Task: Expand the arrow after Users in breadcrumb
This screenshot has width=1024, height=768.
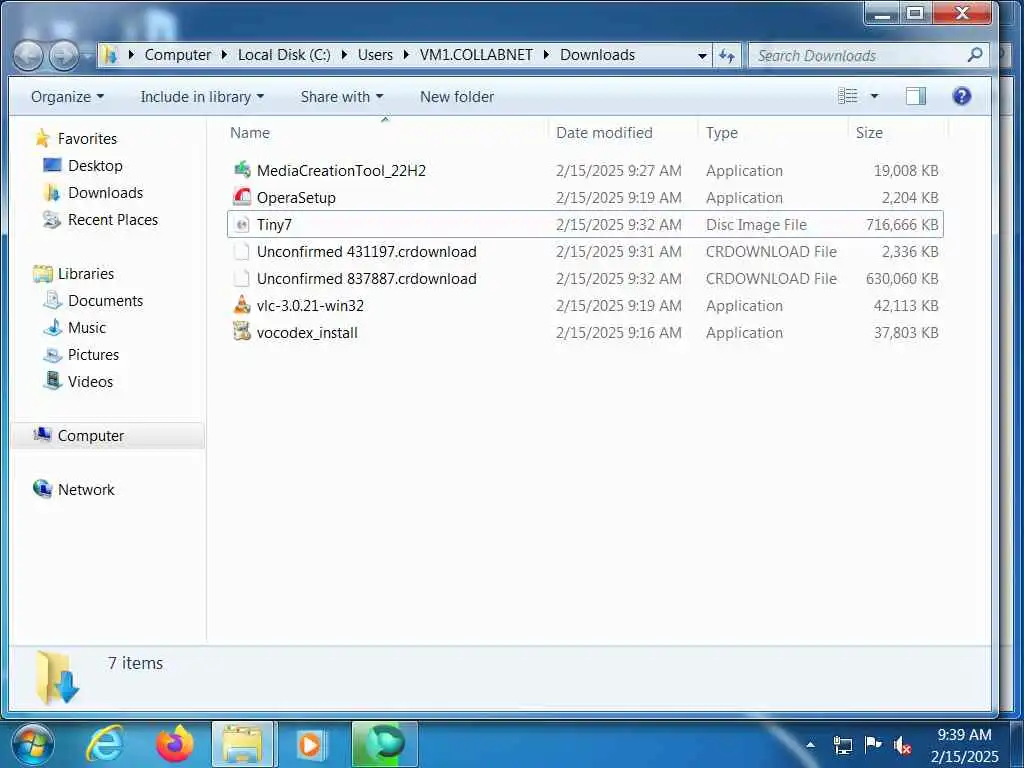Action: [406, 55]
